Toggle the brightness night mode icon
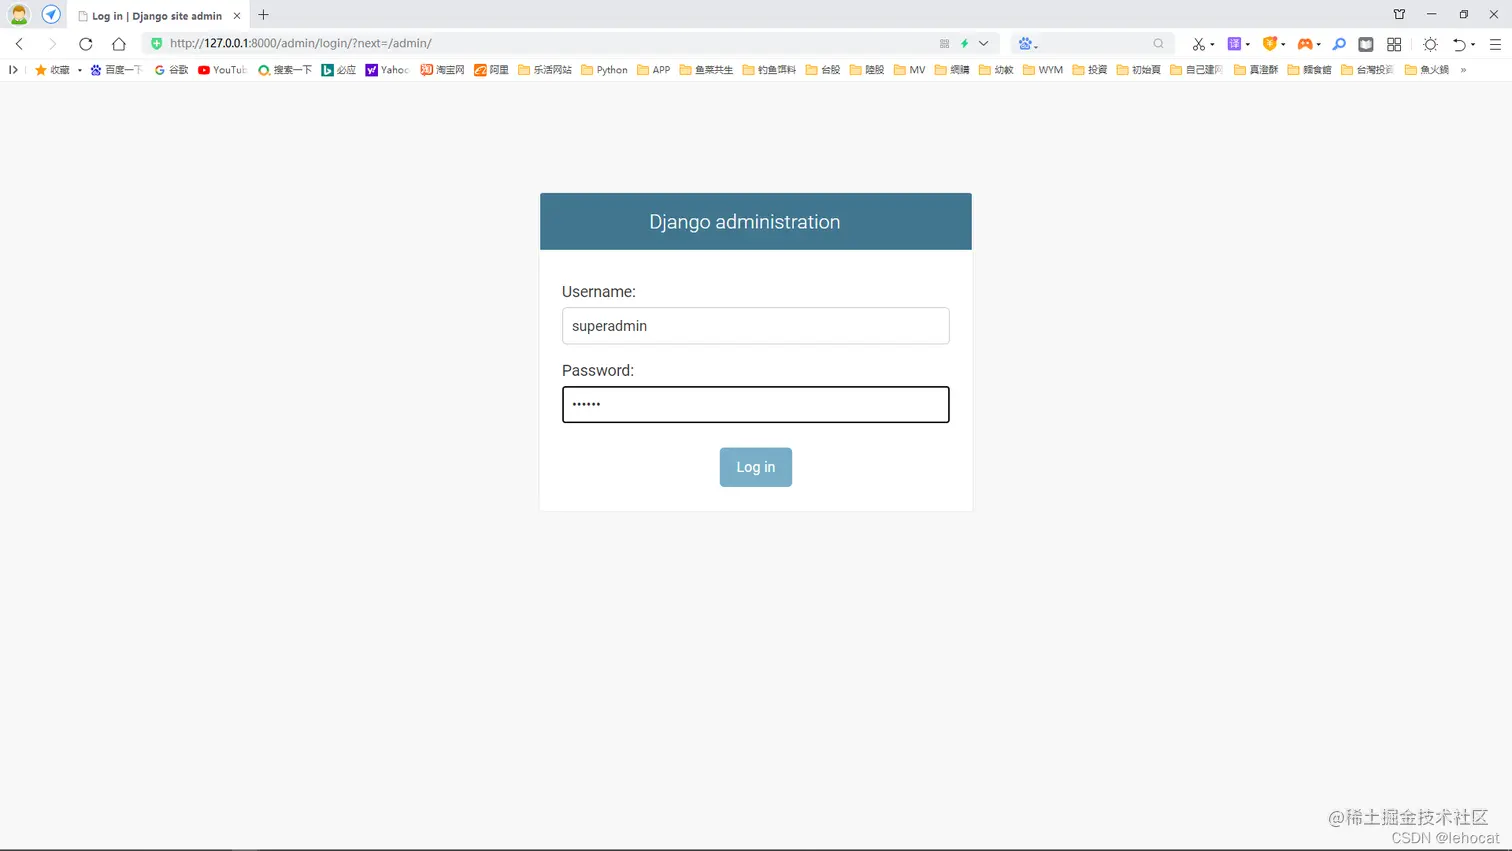1512x851 pixels. click(1431, 44)
